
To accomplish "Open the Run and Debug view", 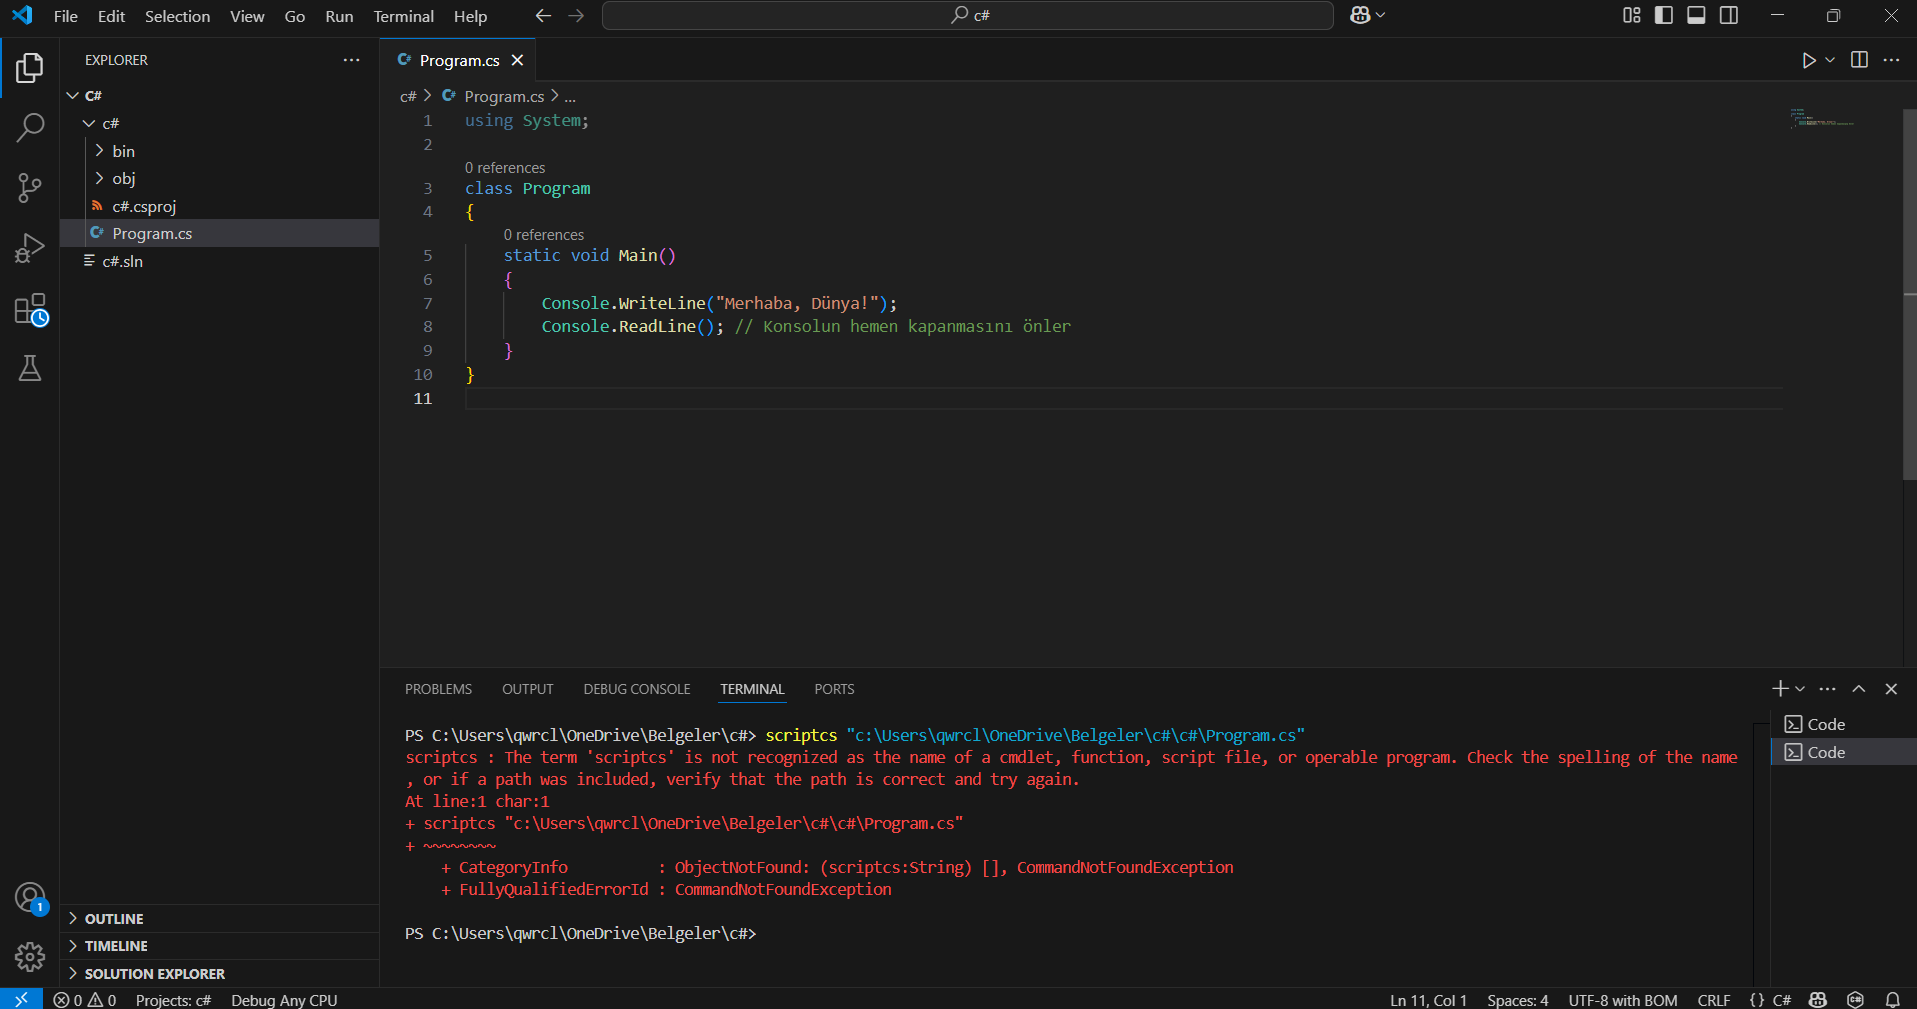I will [30, 248].
